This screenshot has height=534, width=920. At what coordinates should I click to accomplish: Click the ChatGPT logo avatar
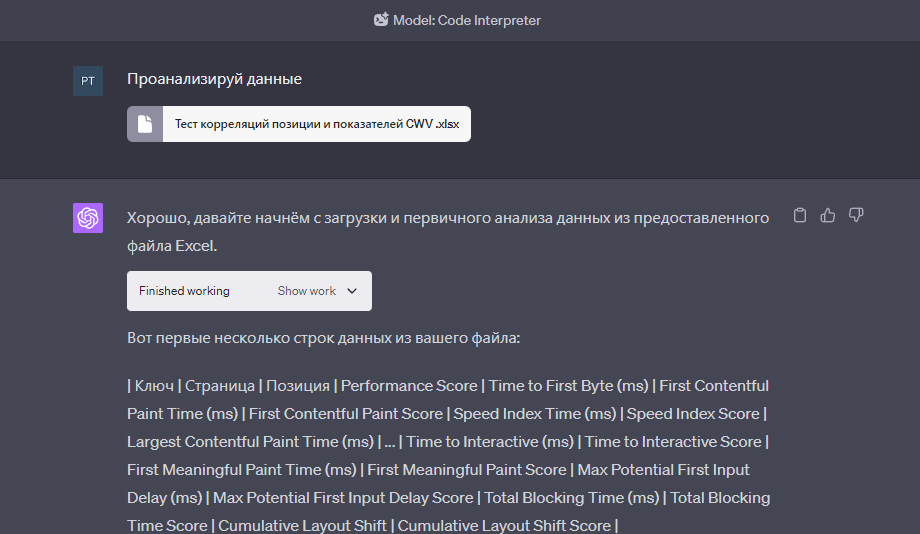point(88,218)
